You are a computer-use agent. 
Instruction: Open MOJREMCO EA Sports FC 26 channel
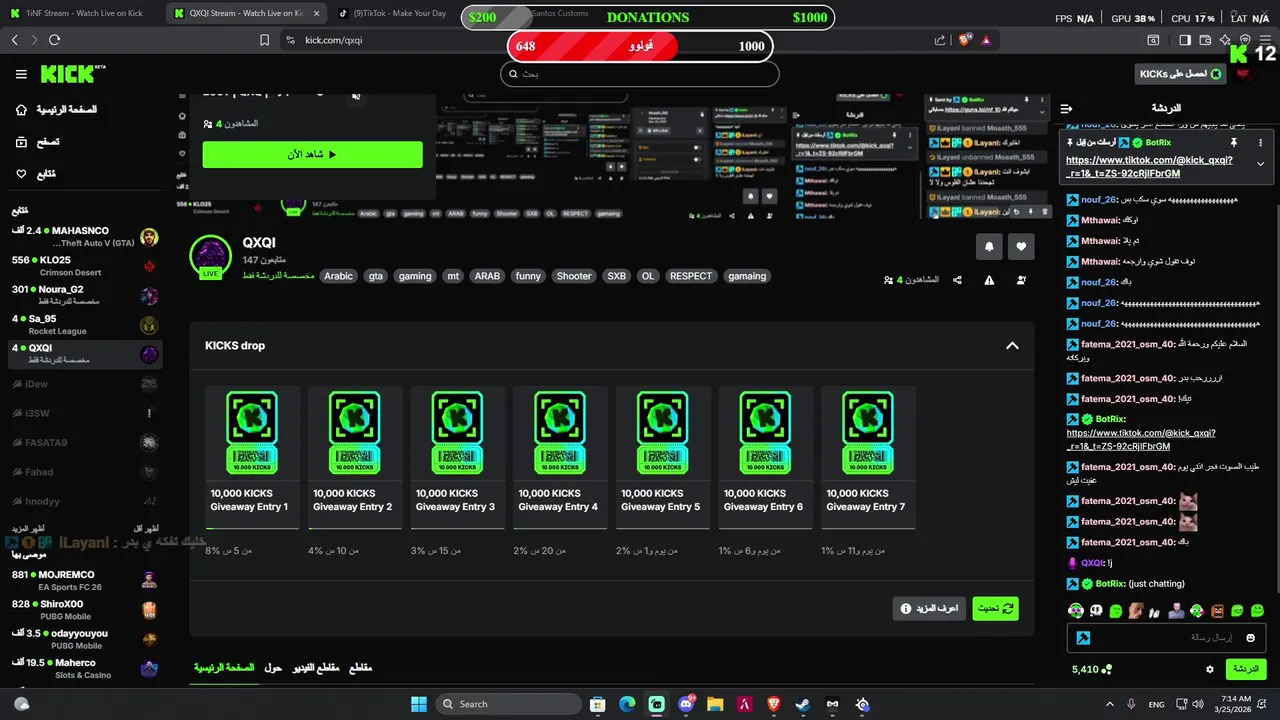point(85,581)
